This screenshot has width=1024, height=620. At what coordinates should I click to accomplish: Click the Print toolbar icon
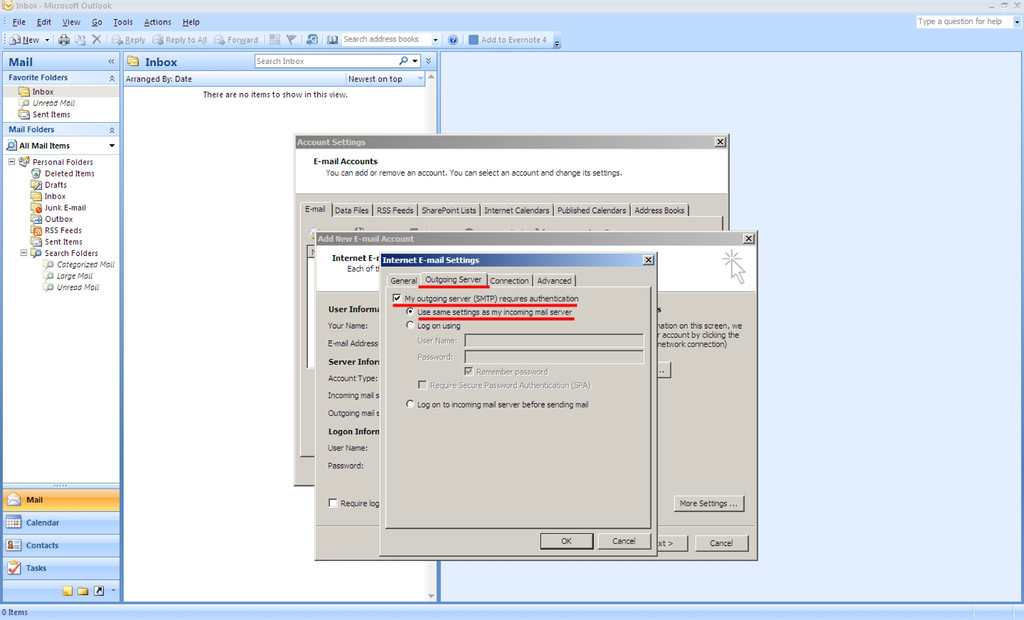(64, 40)
